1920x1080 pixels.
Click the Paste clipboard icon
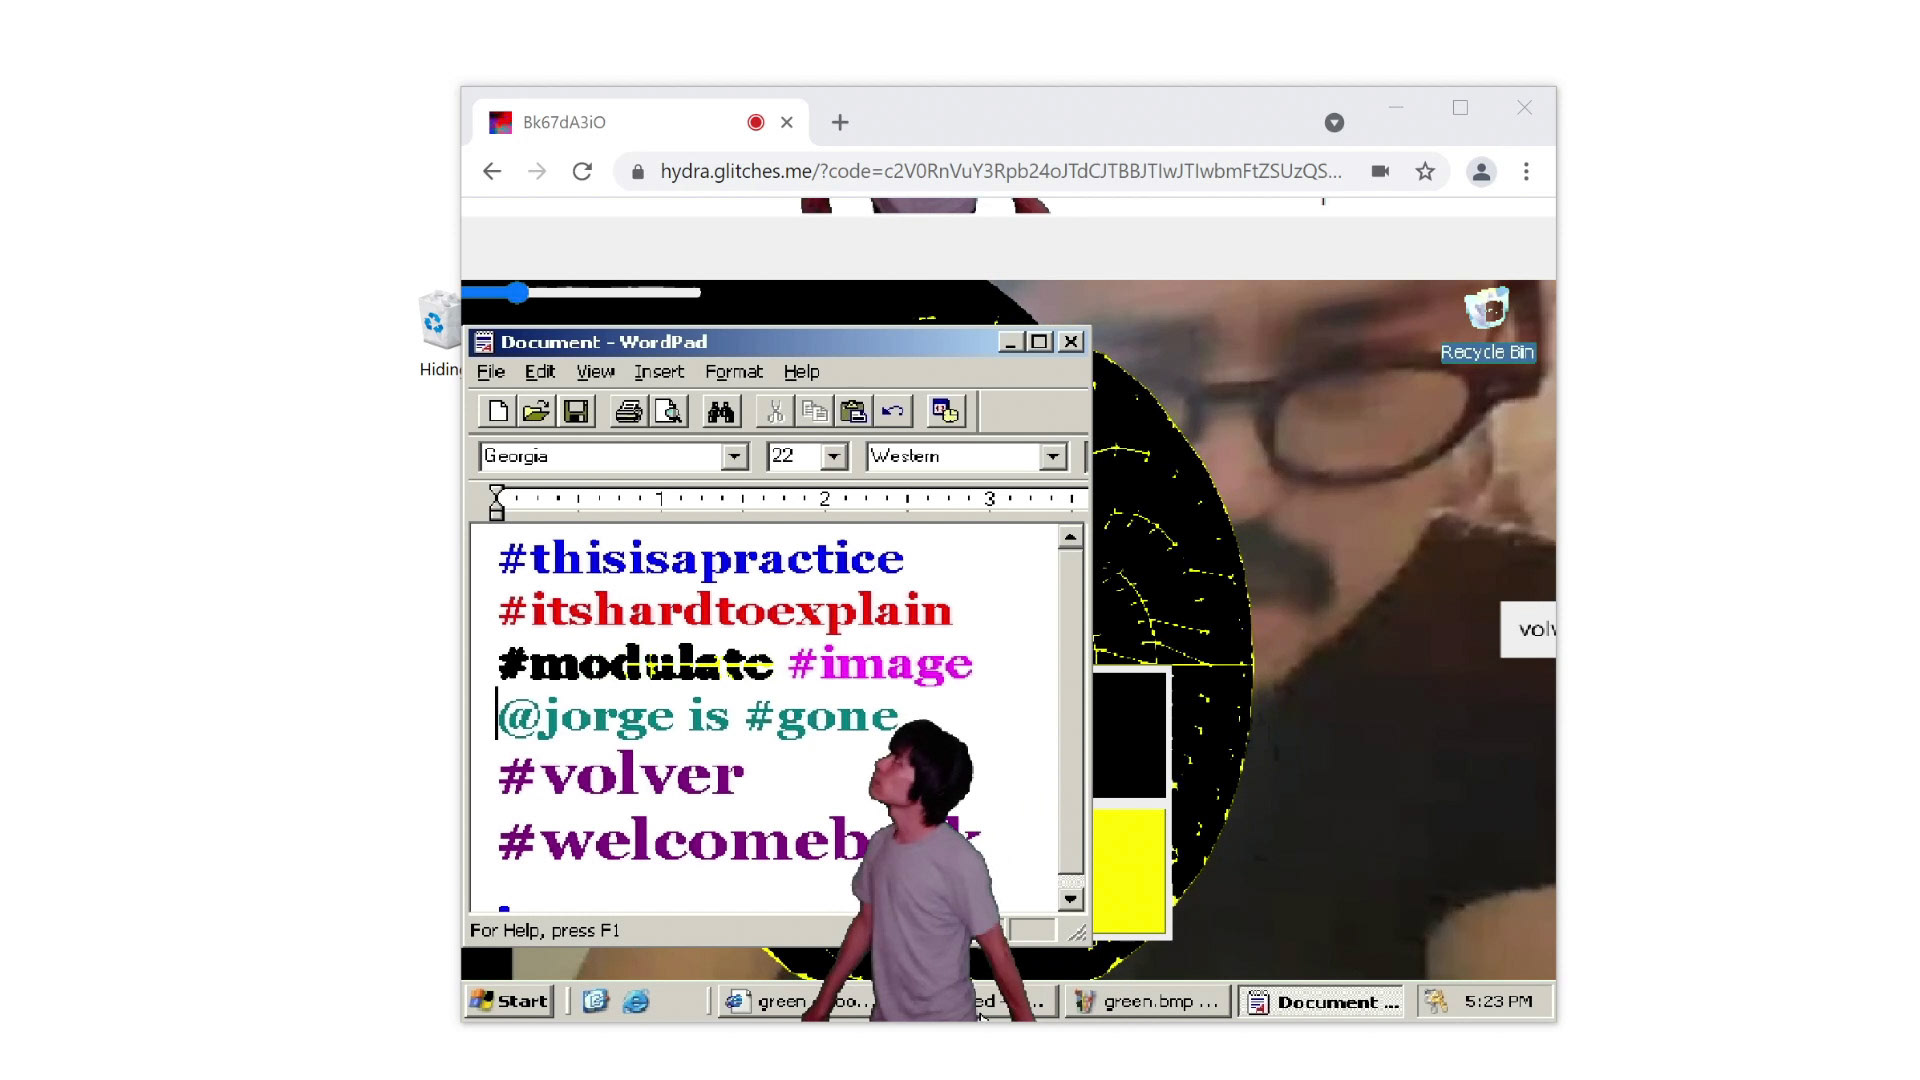click(853, 411)
